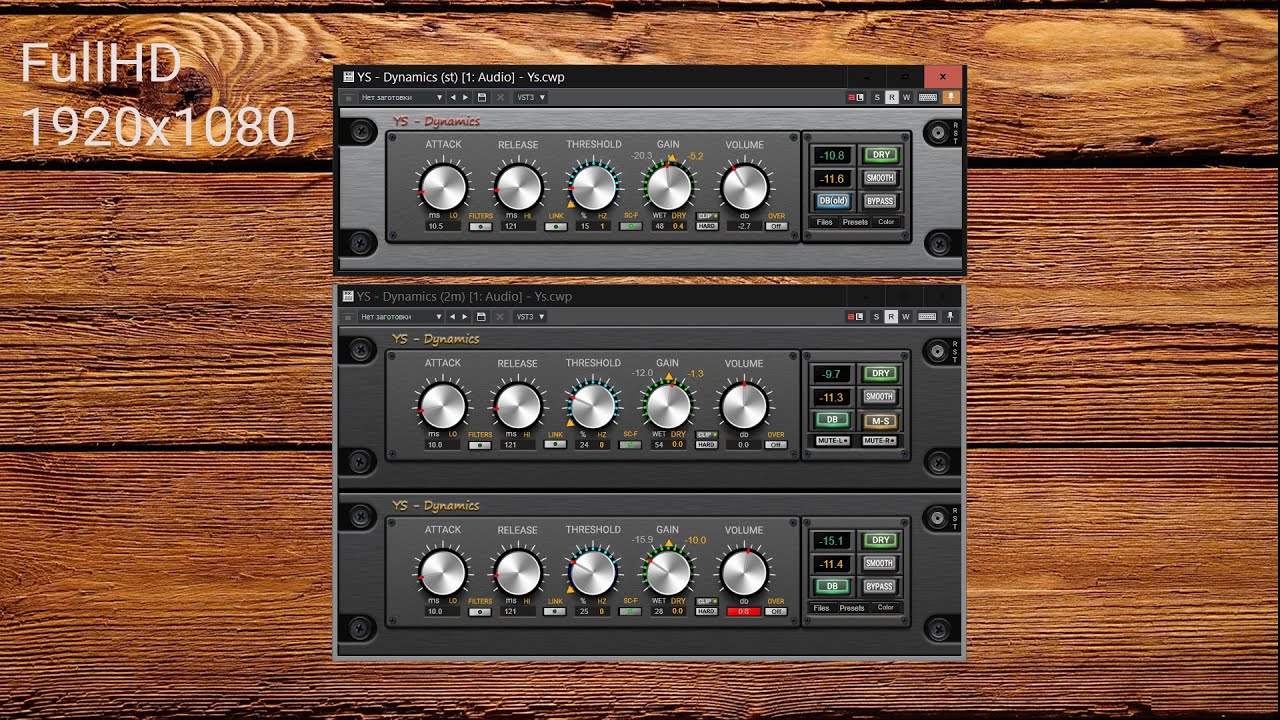The height and width of the screenshot is (720, 1280).
Task: Go to previous preset in (st) window
Action: (453, 97)
